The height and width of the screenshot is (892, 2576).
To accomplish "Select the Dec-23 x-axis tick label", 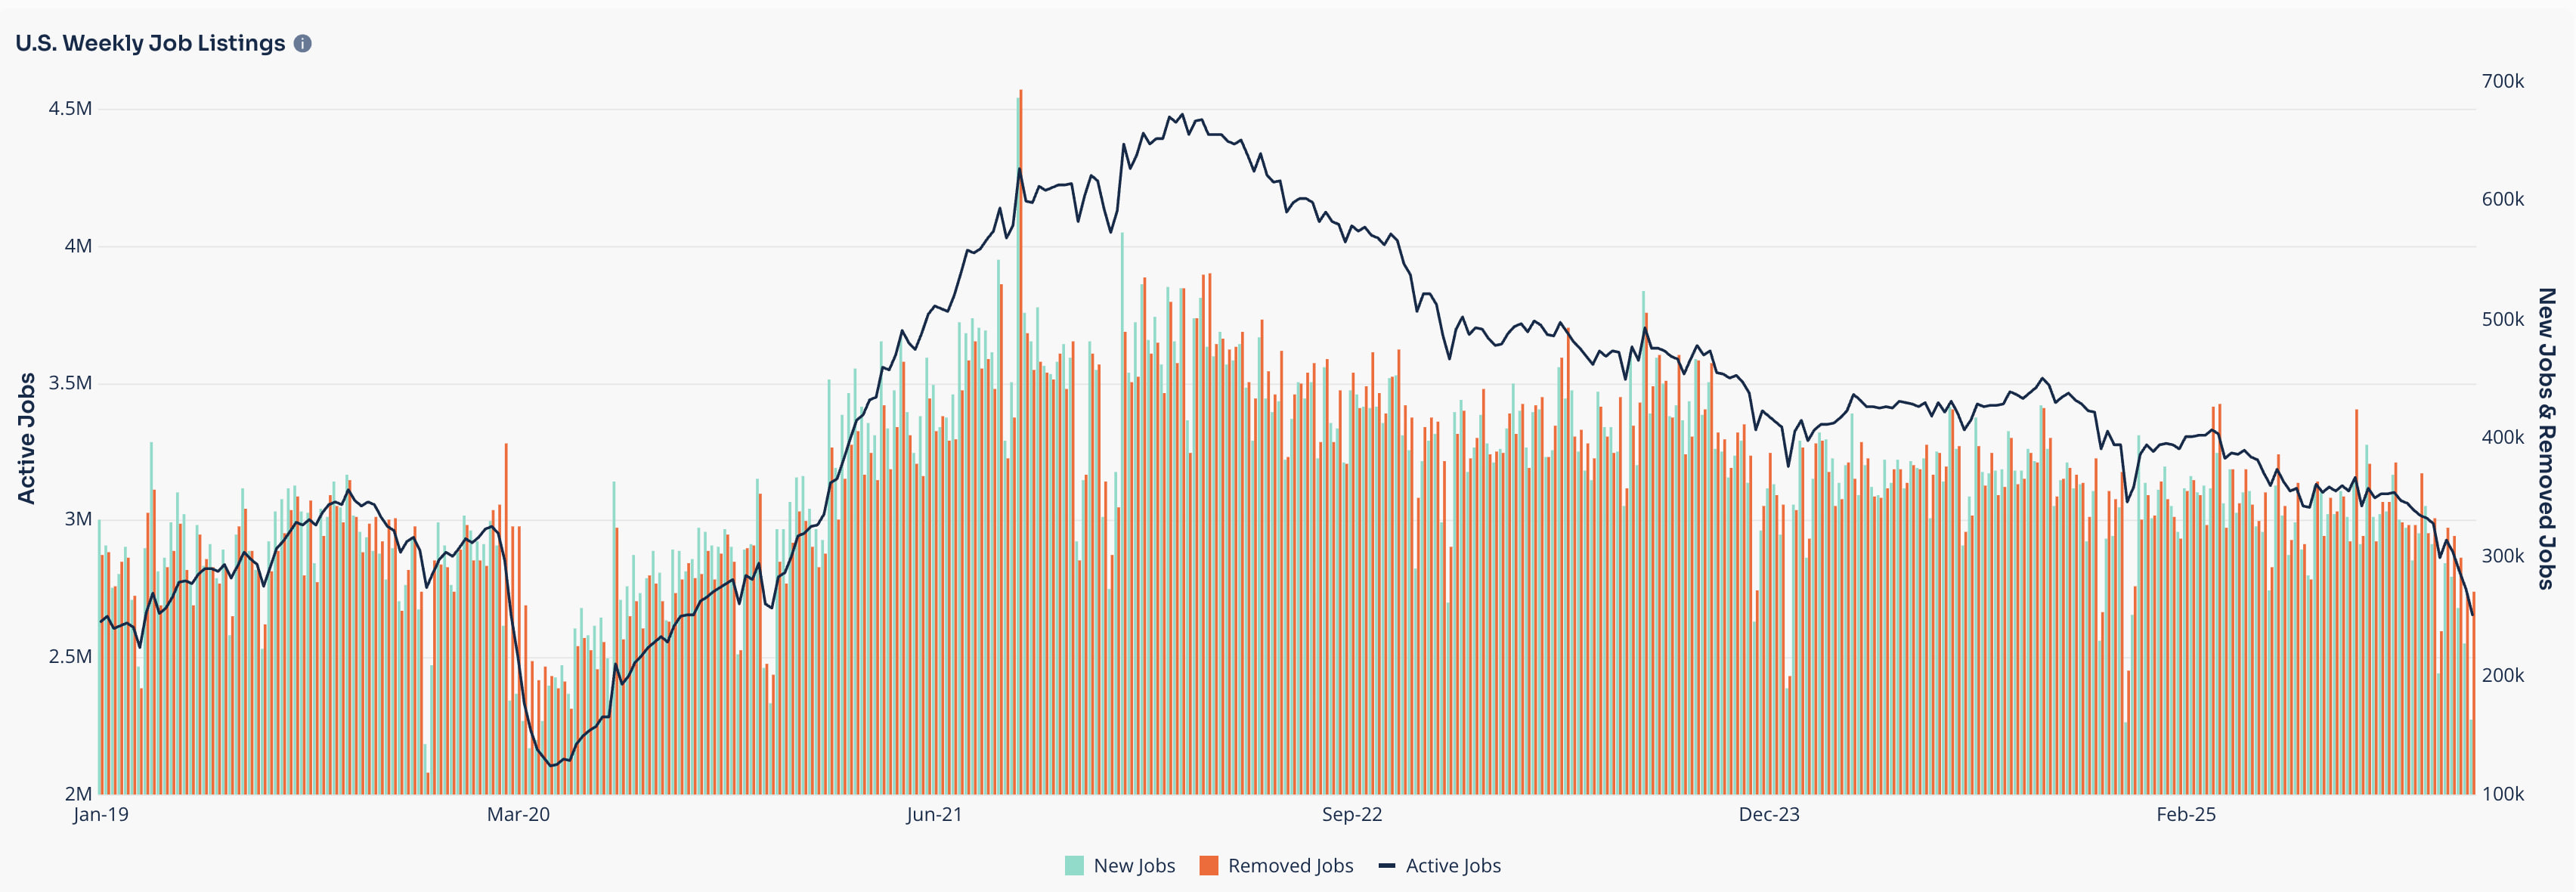I will (1769, 815).
